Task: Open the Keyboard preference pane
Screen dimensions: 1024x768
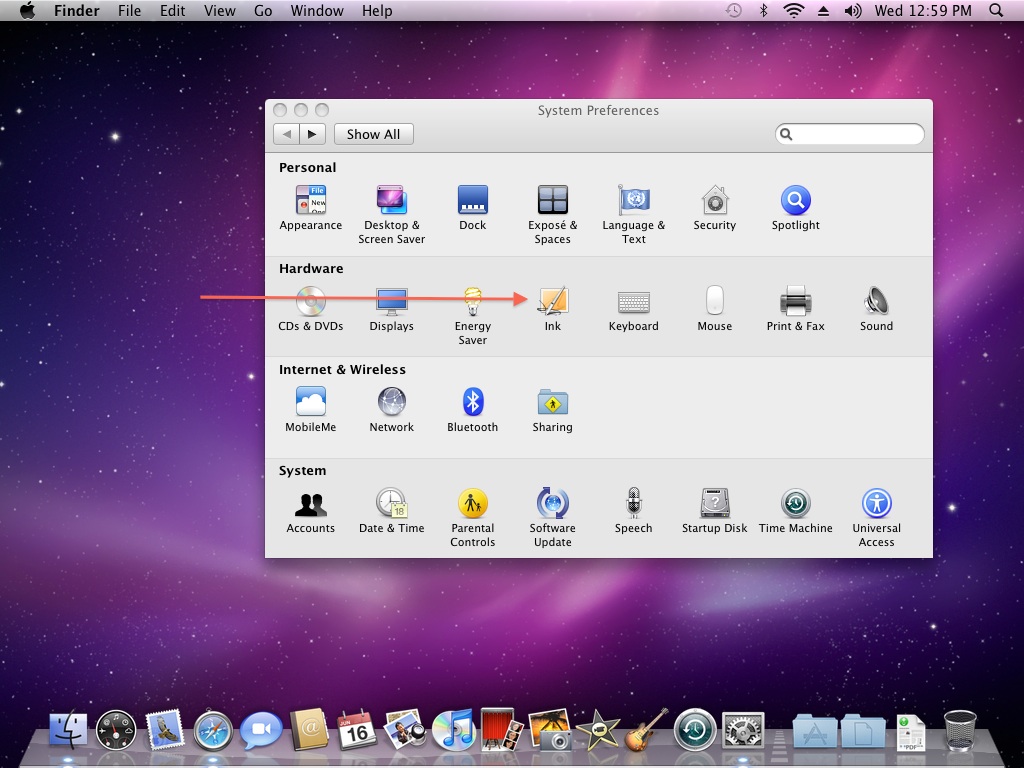Action: pyautogui.click(x=633, y=310)
